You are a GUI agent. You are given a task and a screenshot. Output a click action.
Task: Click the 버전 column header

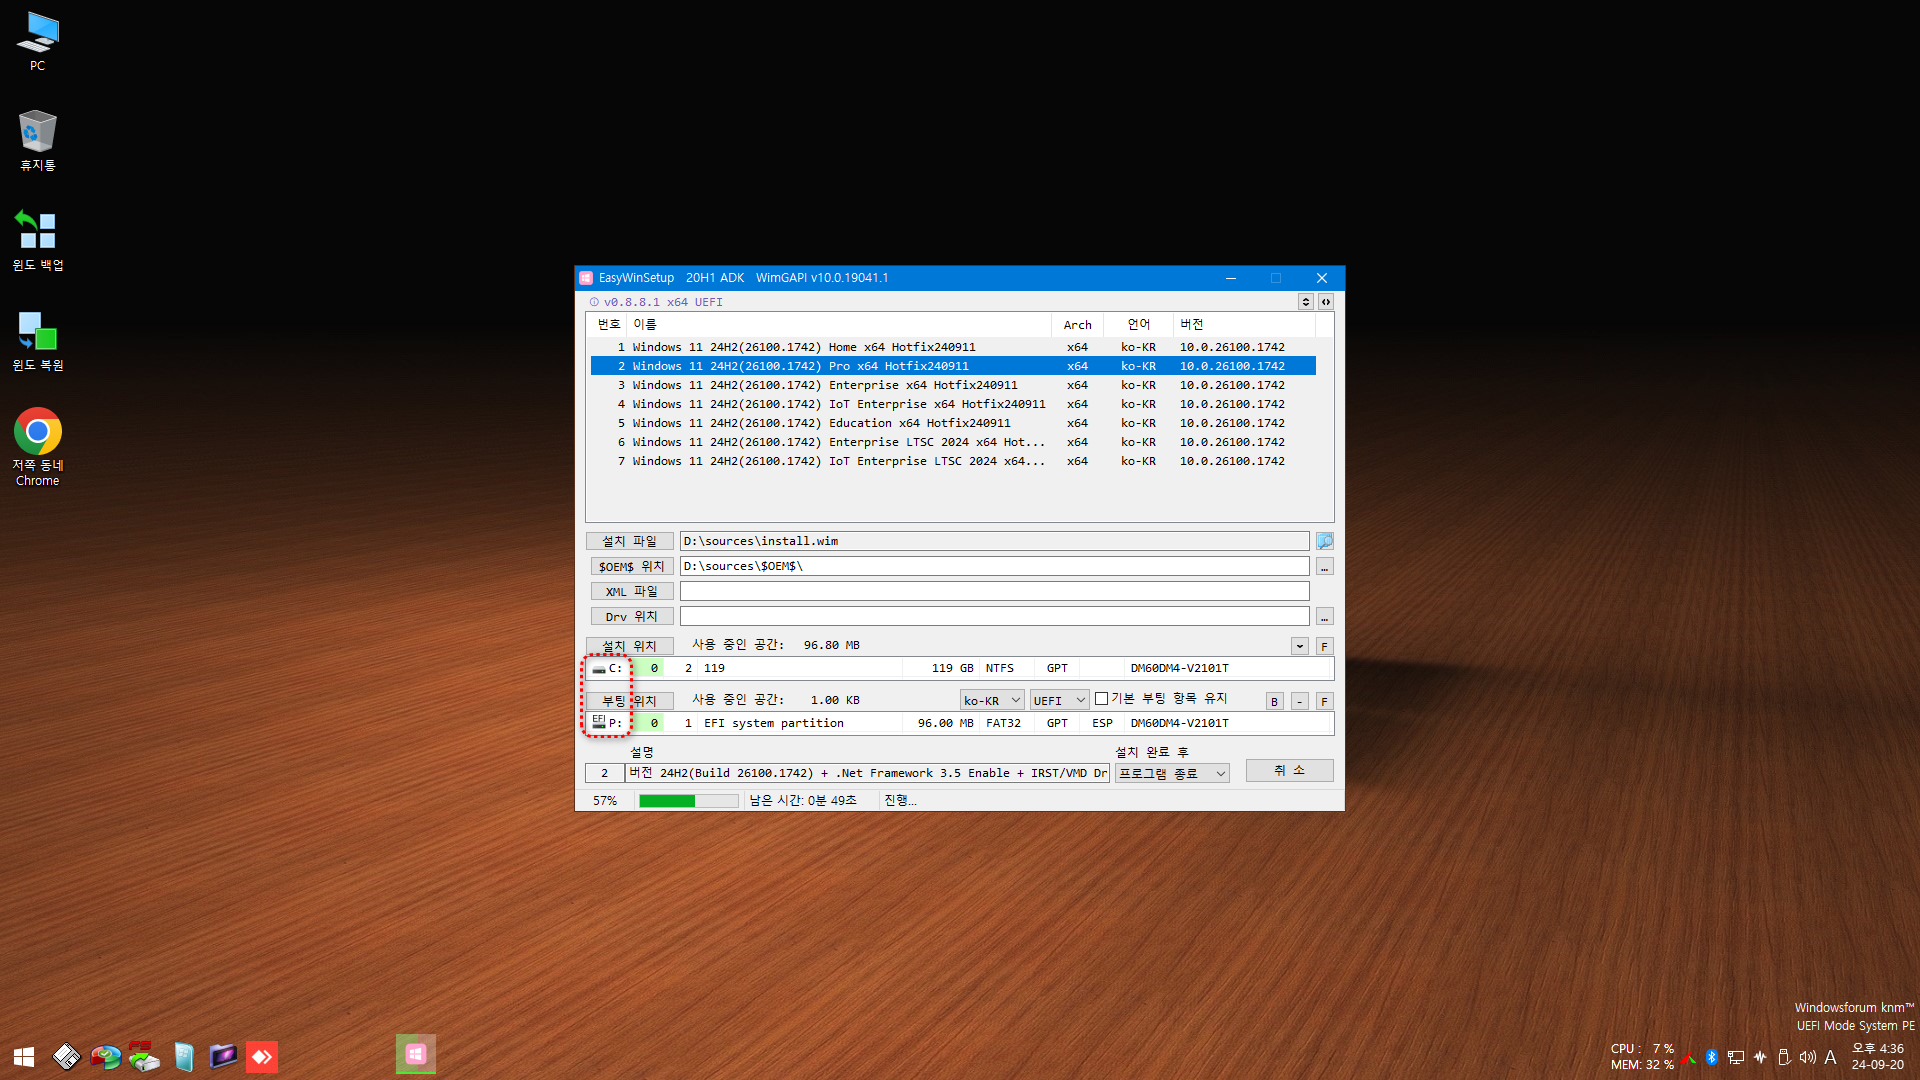(1244, 324)
